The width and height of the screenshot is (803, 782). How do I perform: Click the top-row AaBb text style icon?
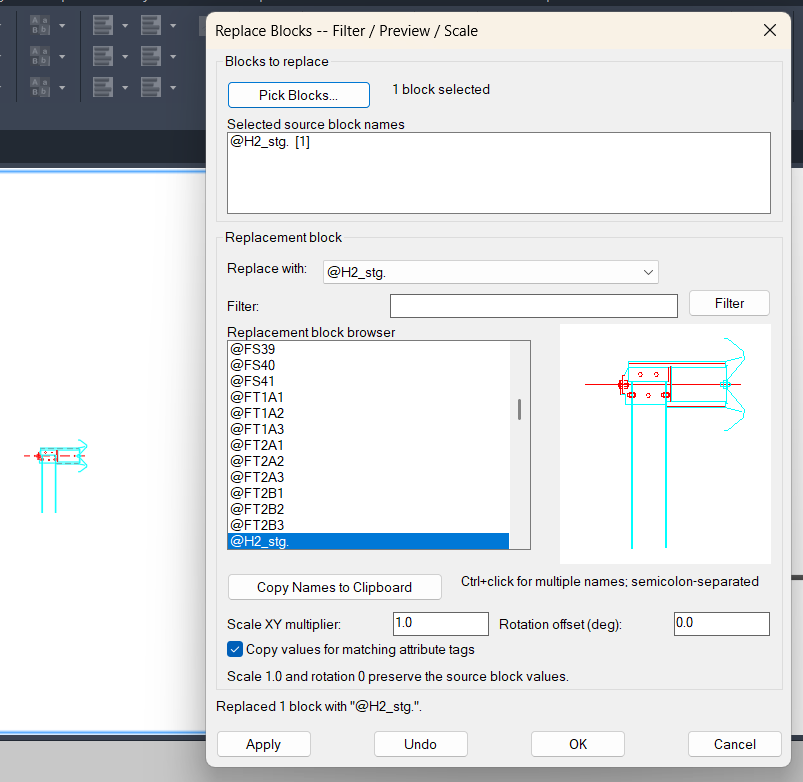(x=40, y=25)
